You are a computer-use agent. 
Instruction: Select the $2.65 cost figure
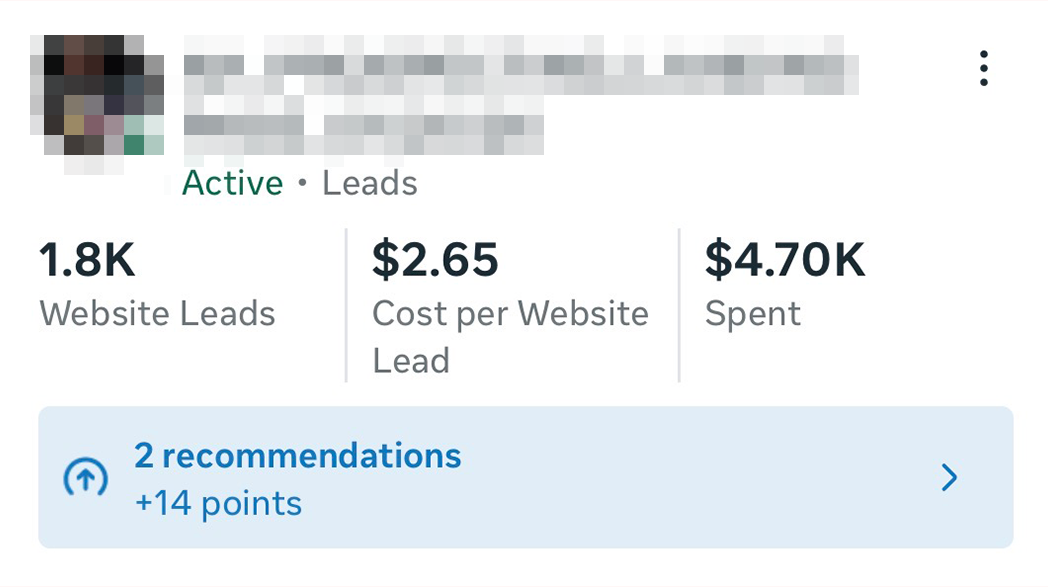pyautogui.click(x=435, y=260)
